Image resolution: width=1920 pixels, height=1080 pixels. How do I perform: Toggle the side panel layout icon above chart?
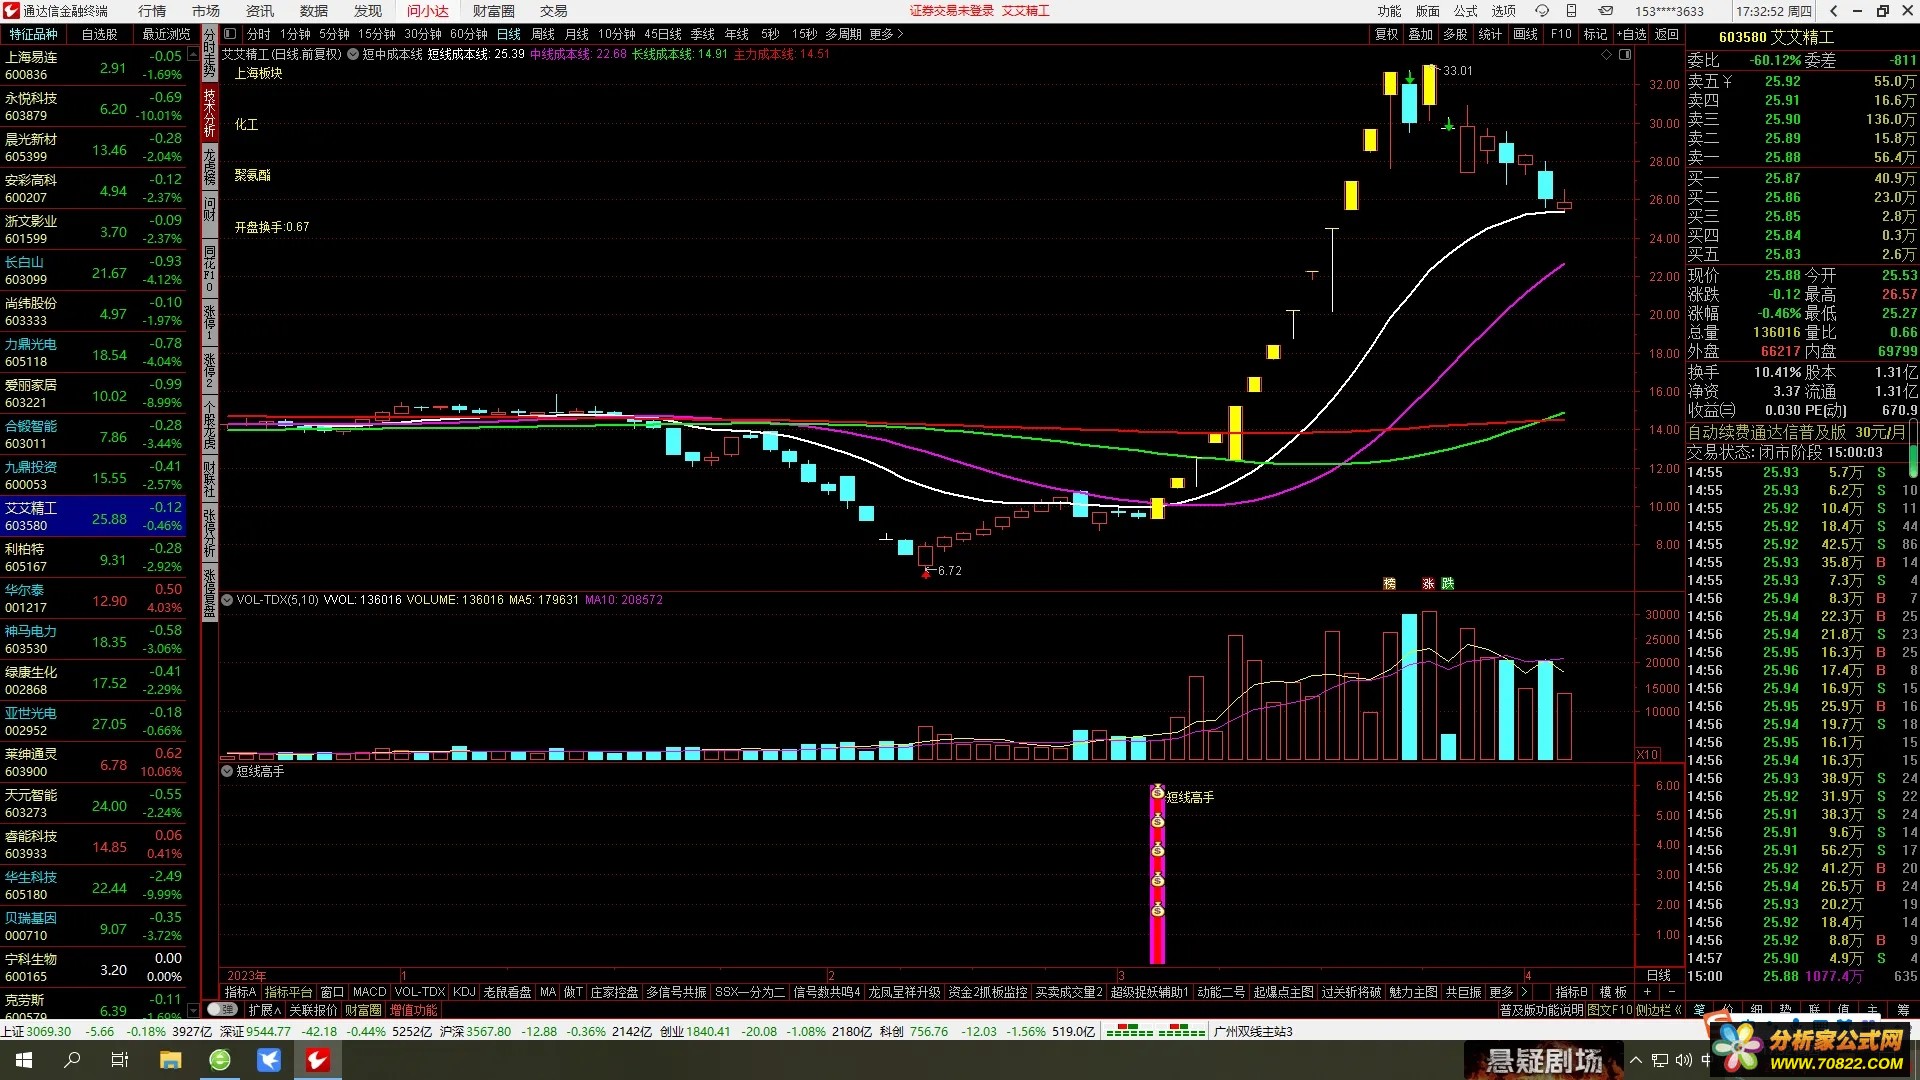tap(1625, 55)
